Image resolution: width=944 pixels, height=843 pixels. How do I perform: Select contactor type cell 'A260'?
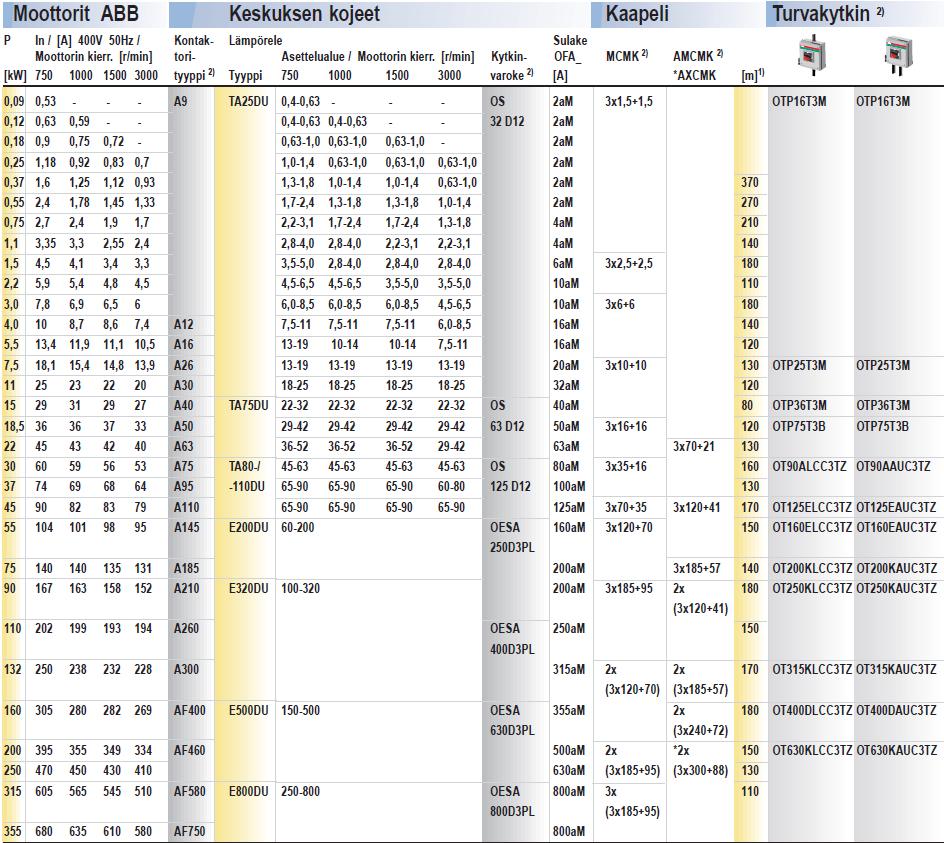(187, 629)
